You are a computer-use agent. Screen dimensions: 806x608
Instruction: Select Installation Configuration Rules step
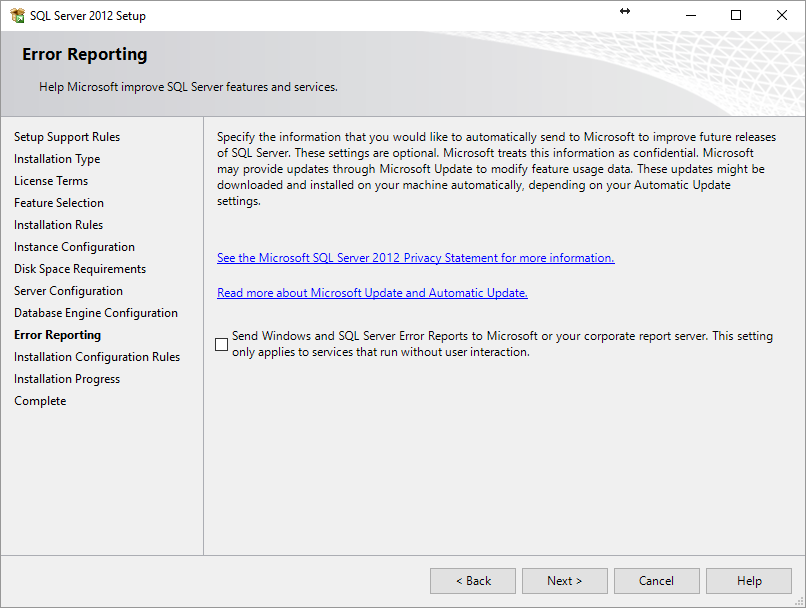(x=97, y=357)
